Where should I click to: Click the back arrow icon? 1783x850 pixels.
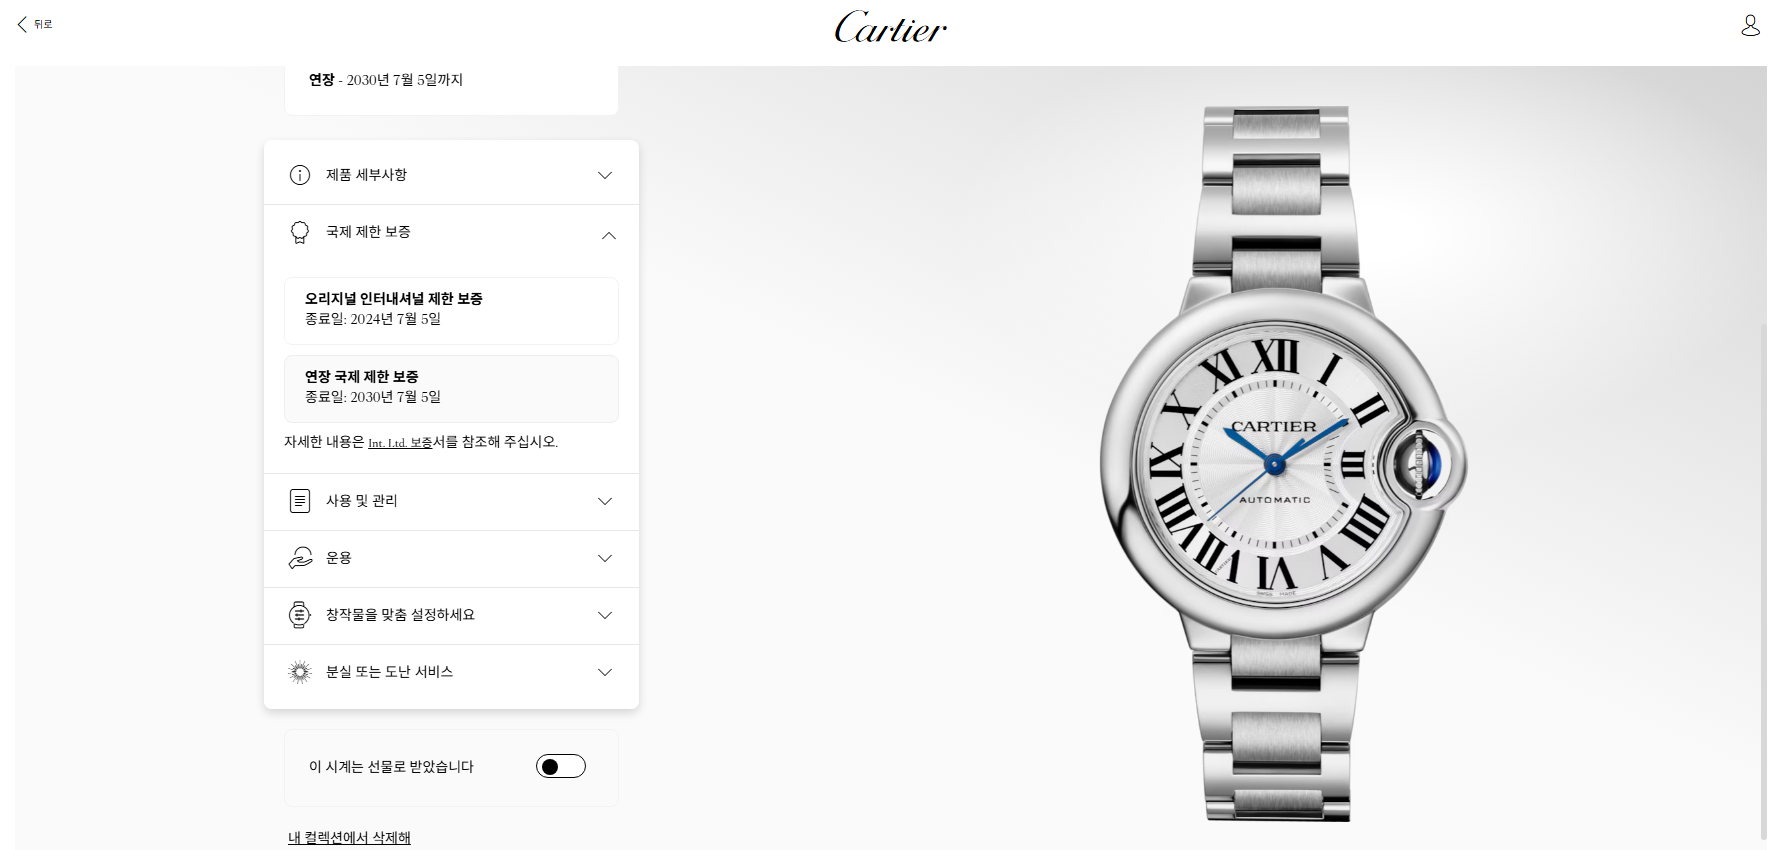pos(22,24)
